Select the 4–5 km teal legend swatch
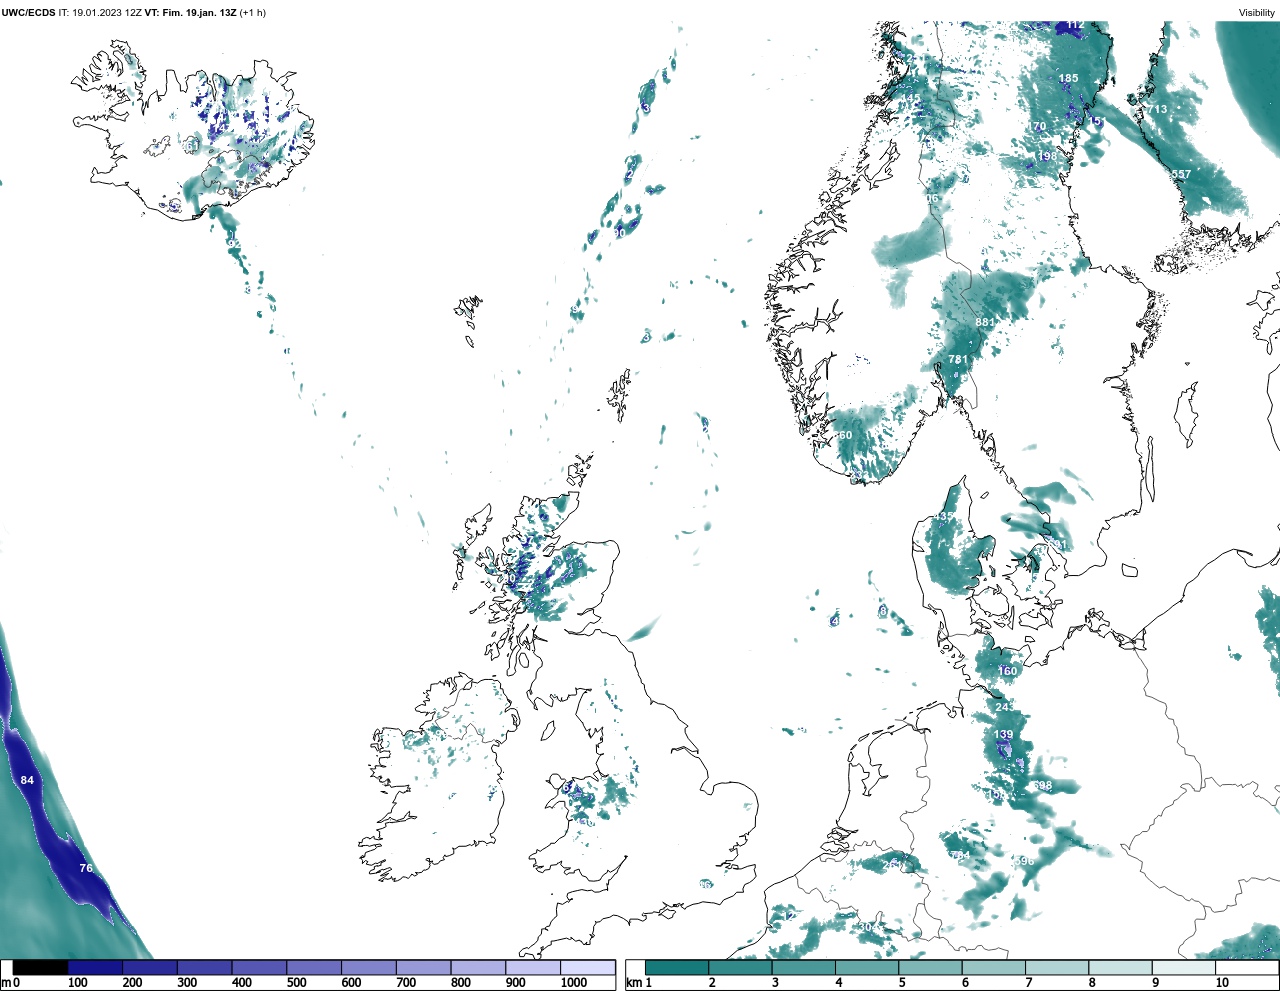 867,968
